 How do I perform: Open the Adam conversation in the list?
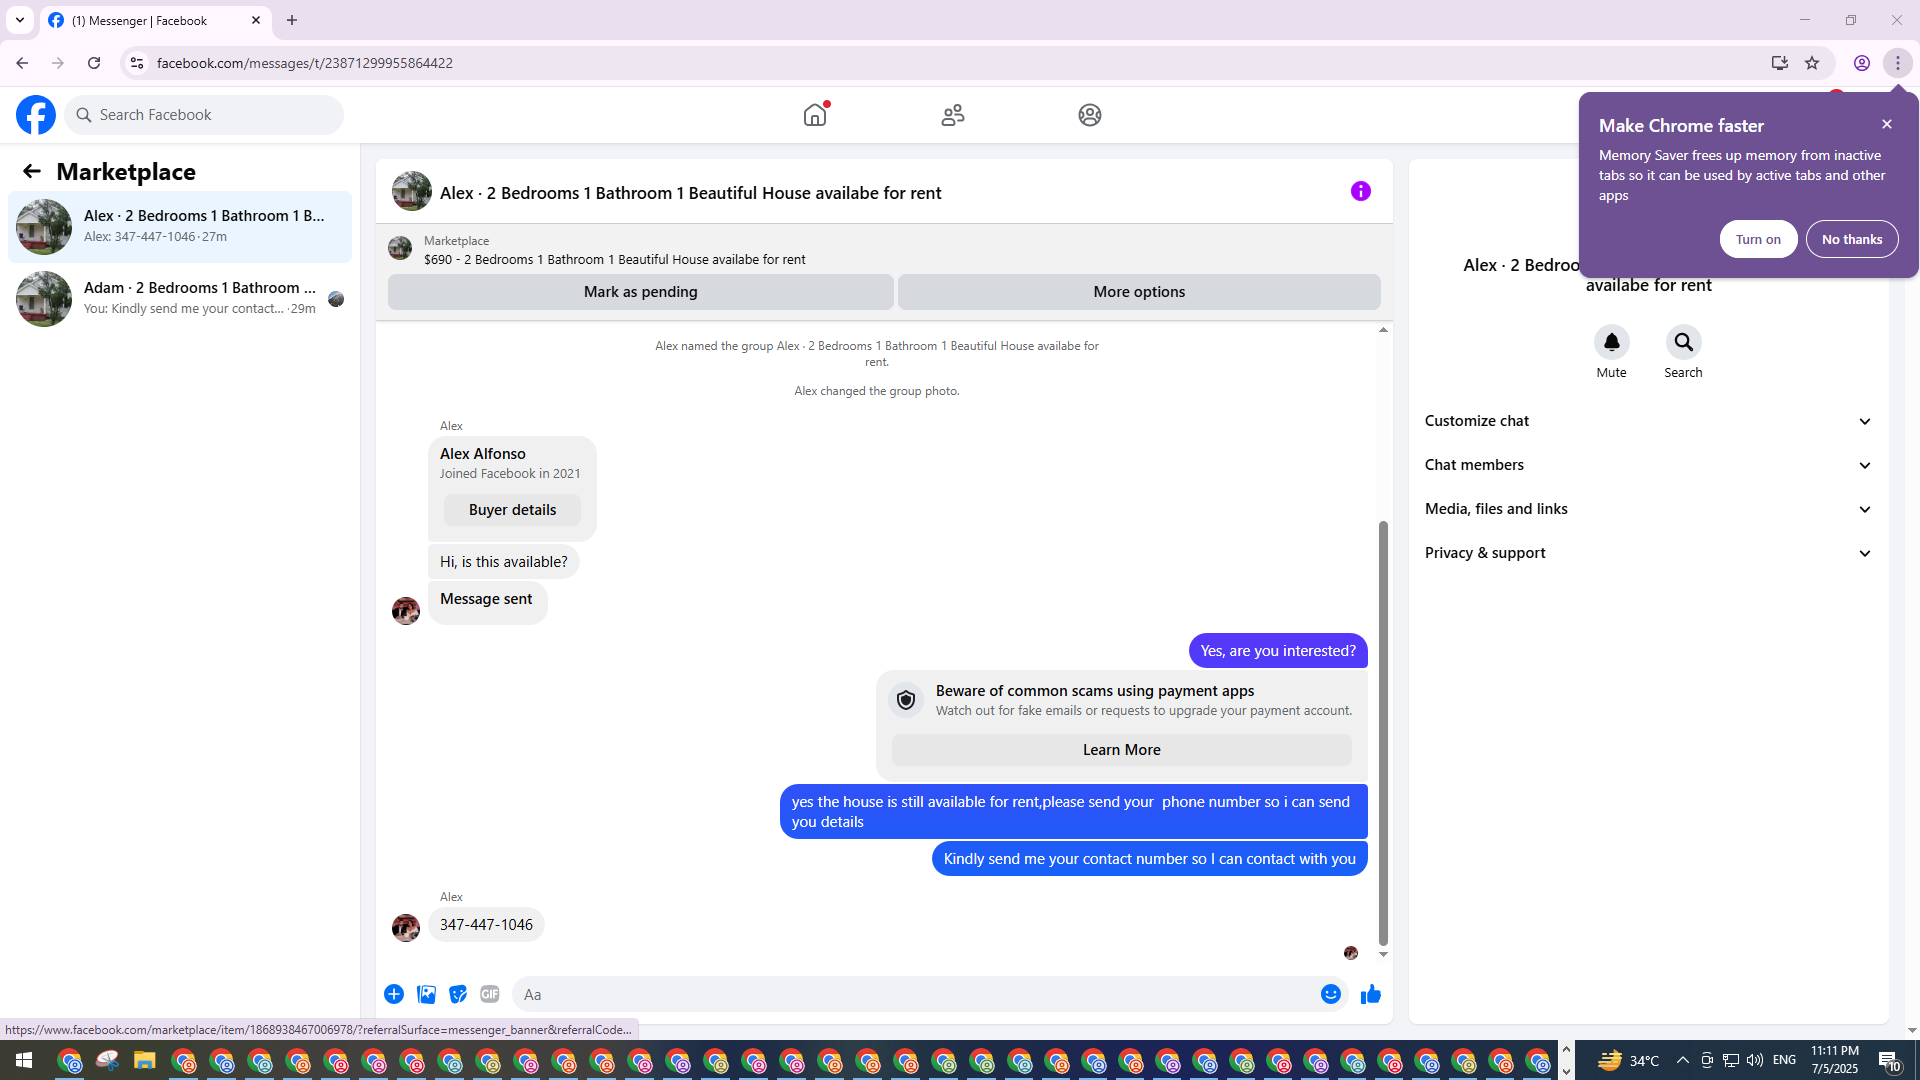(180, 298)
